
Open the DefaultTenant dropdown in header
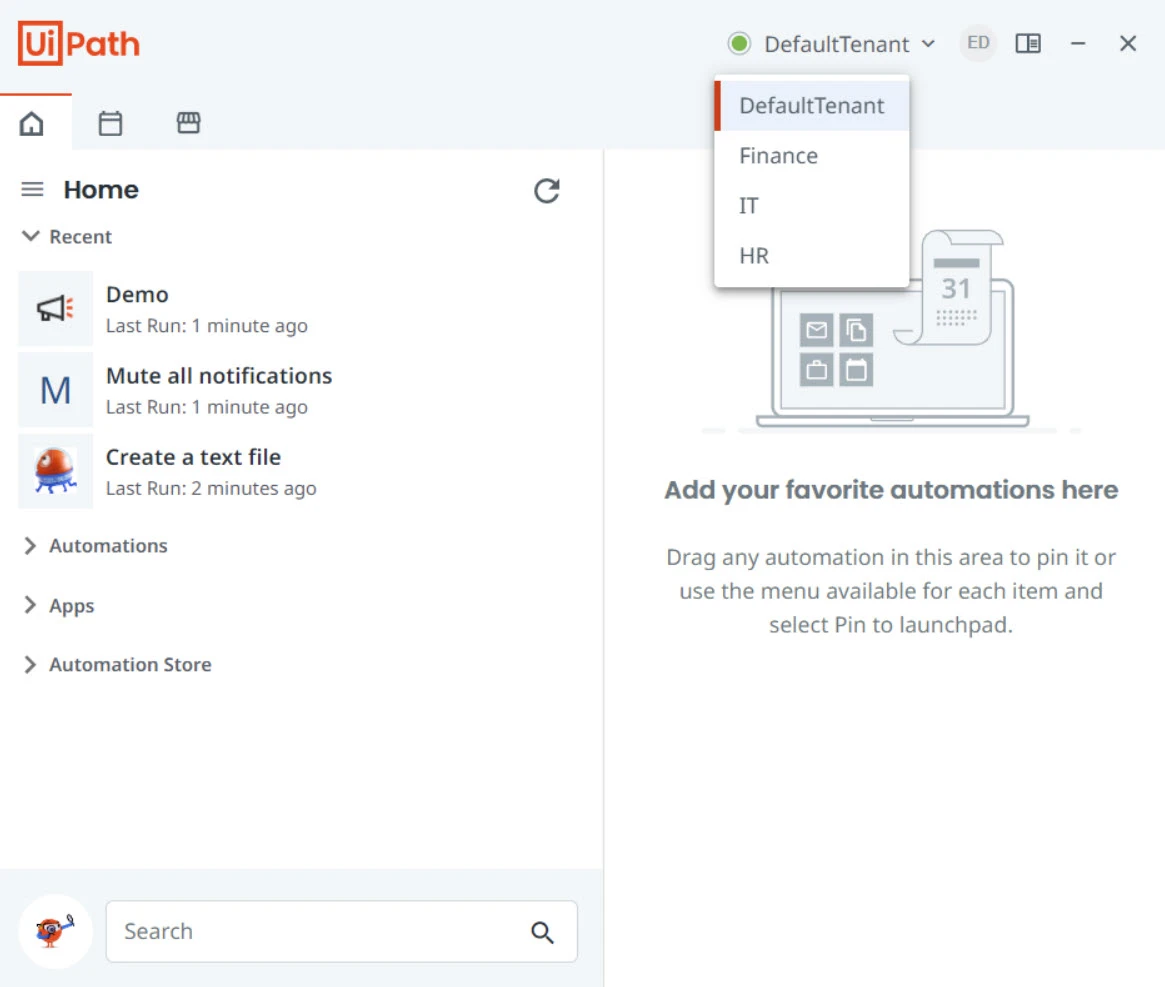(x=849, y=45)
